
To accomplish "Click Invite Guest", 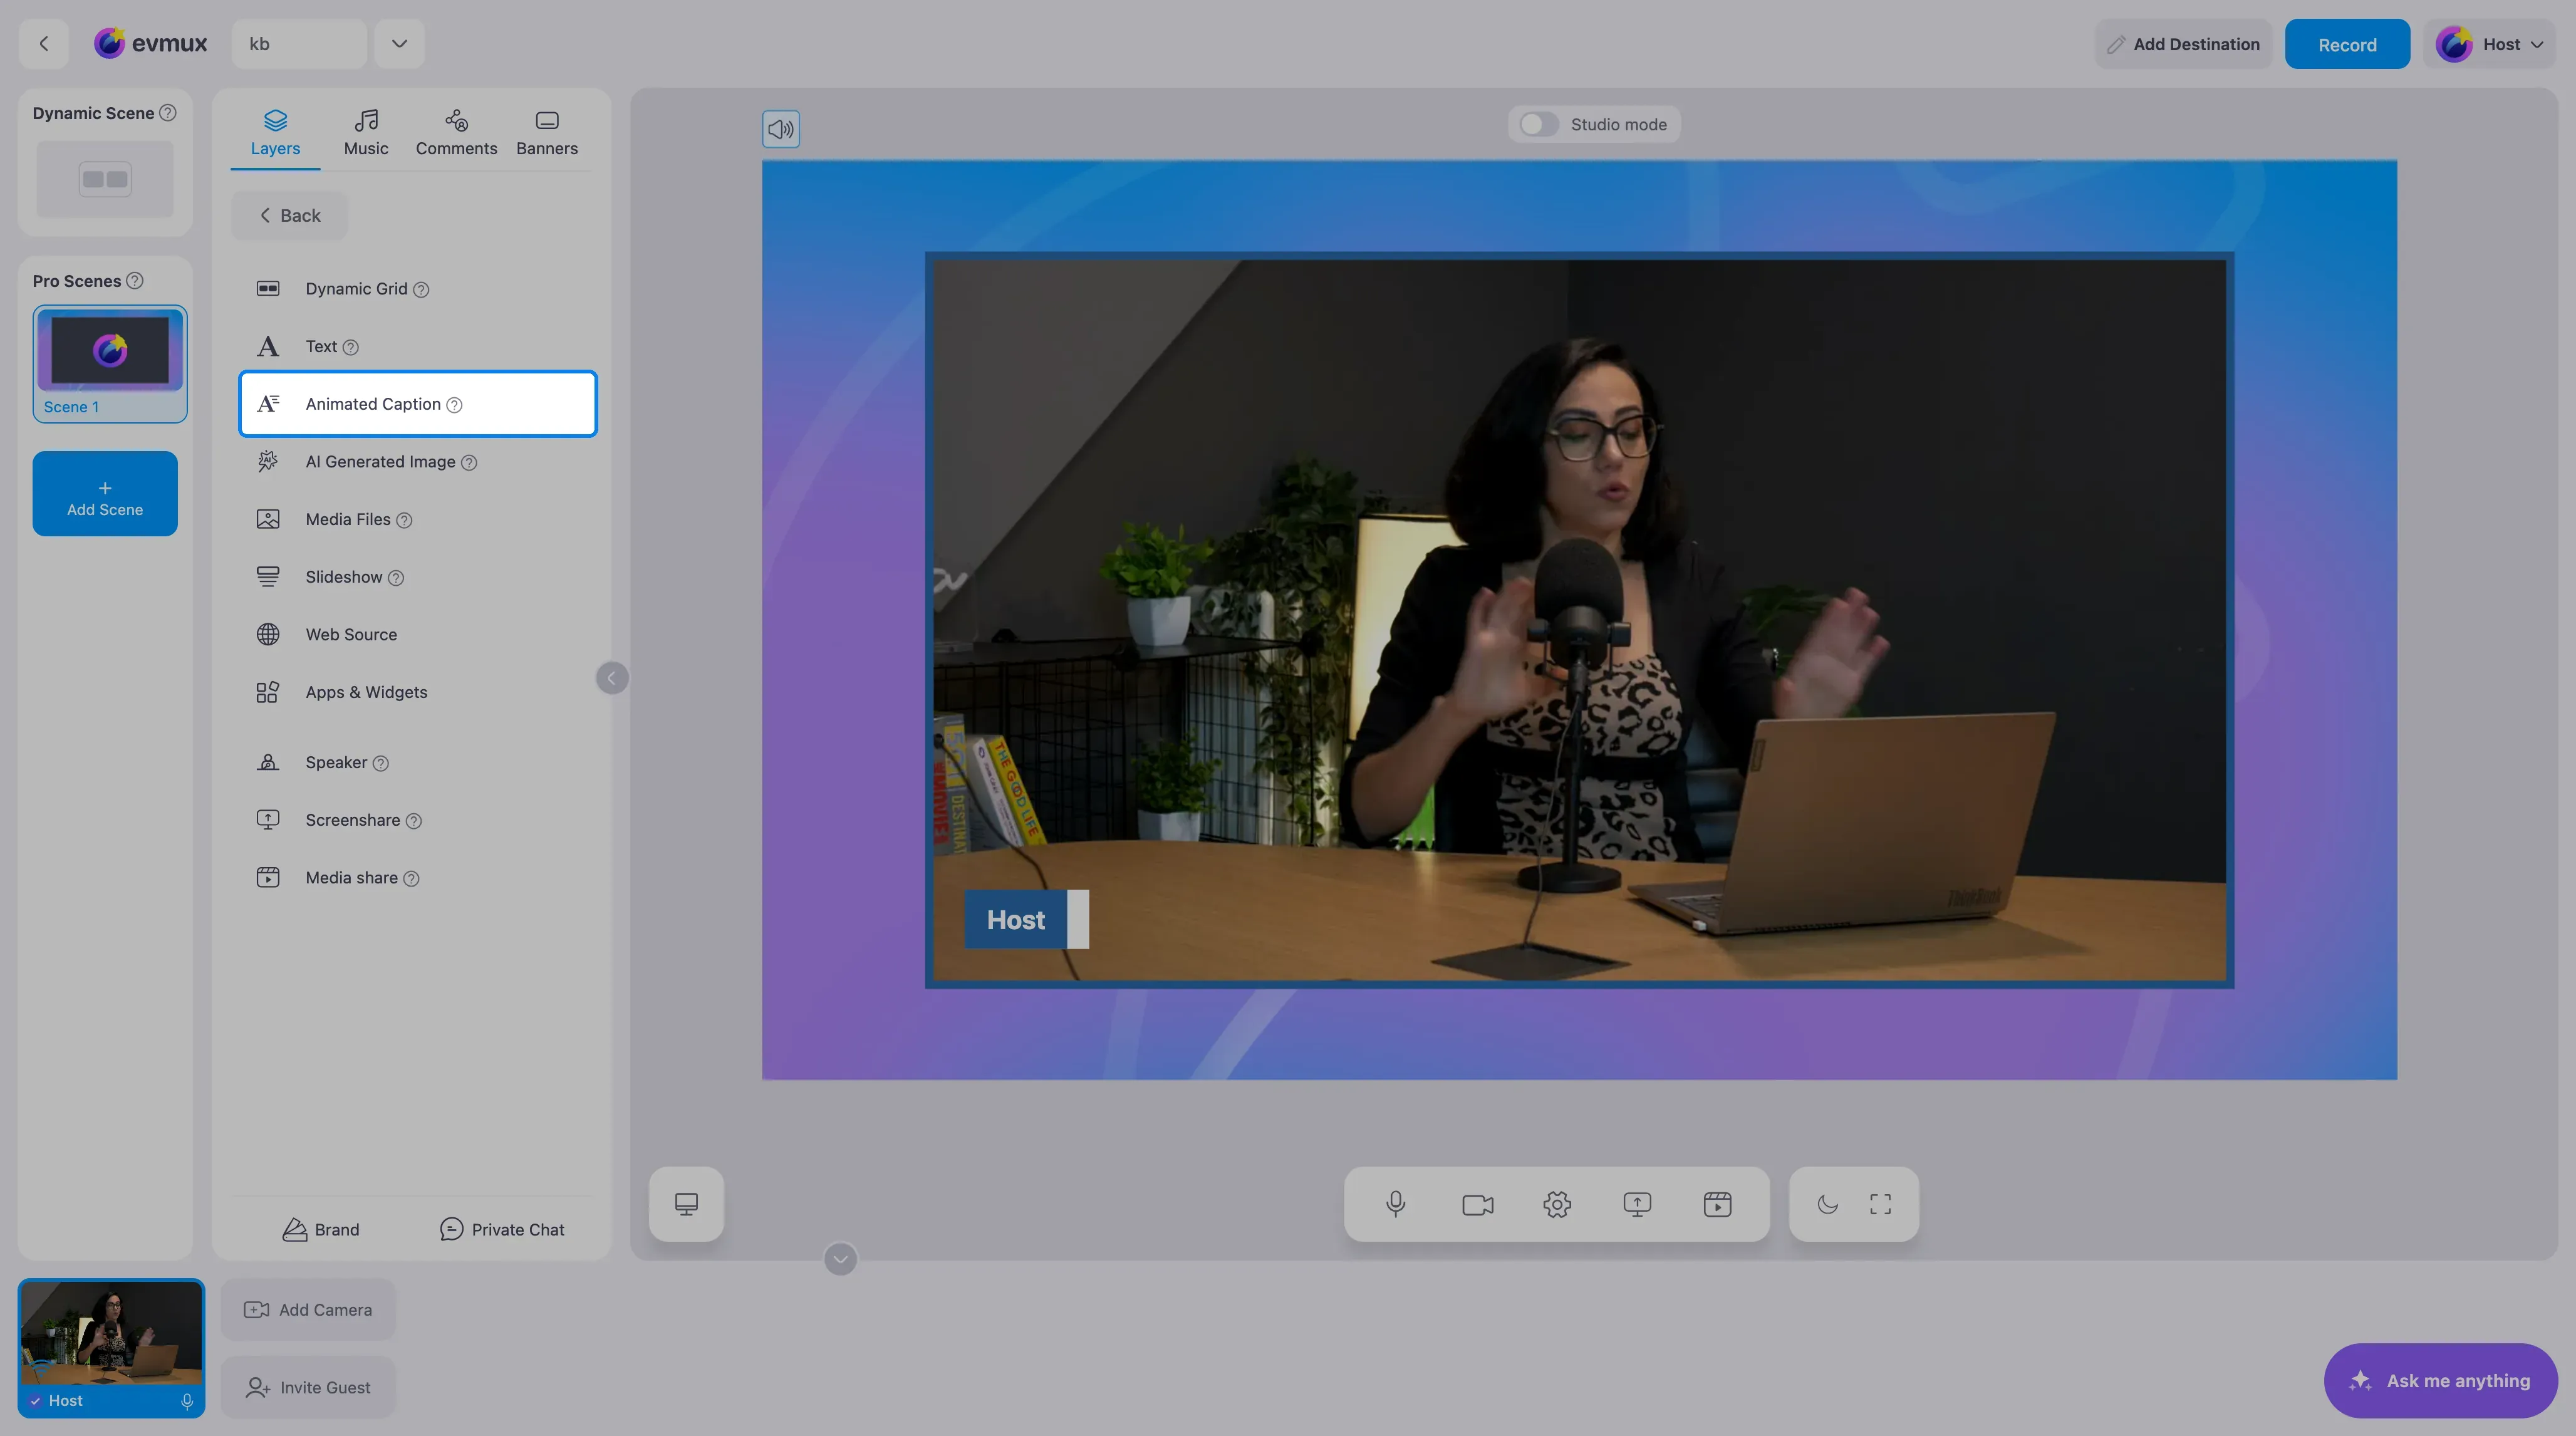I will click(308, 1388).
